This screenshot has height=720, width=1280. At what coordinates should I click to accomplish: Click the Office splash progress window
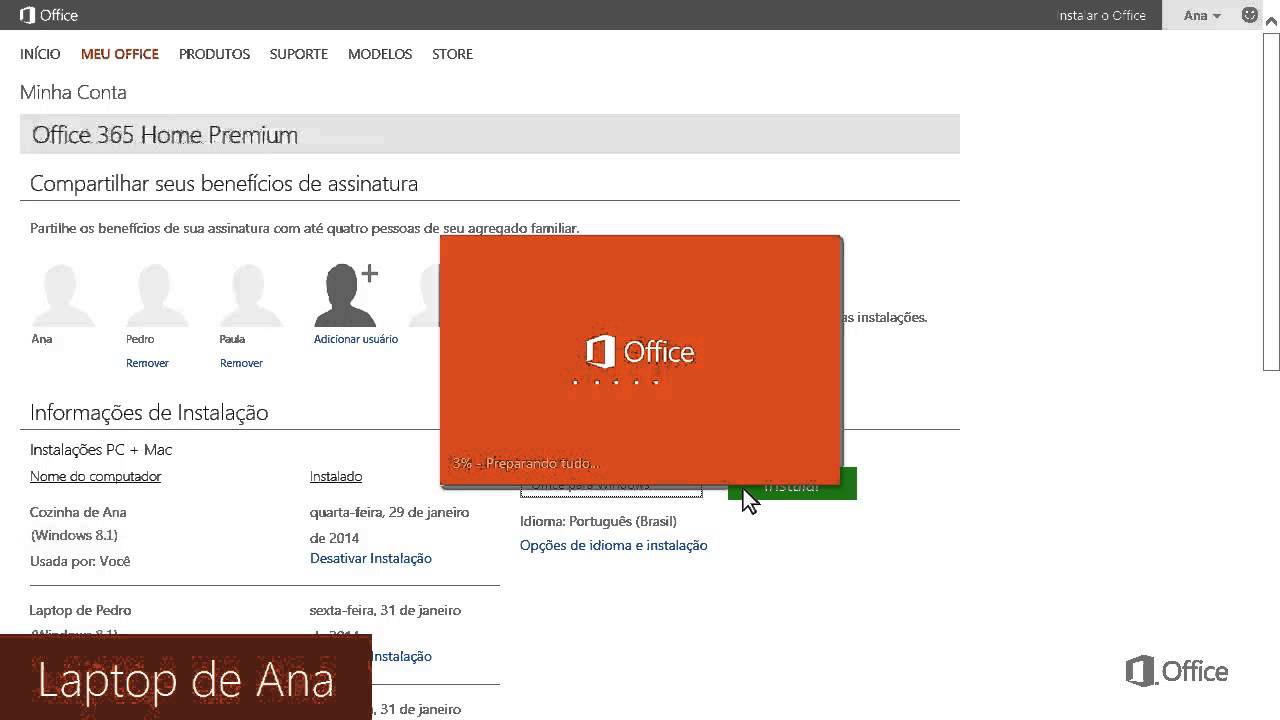tap(640, 360)
